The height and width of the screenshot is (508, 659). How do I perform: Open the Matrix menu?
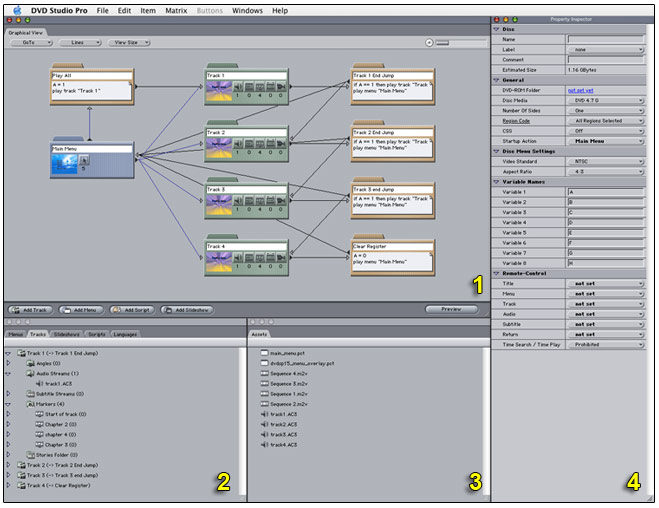(x=176, y=10)
